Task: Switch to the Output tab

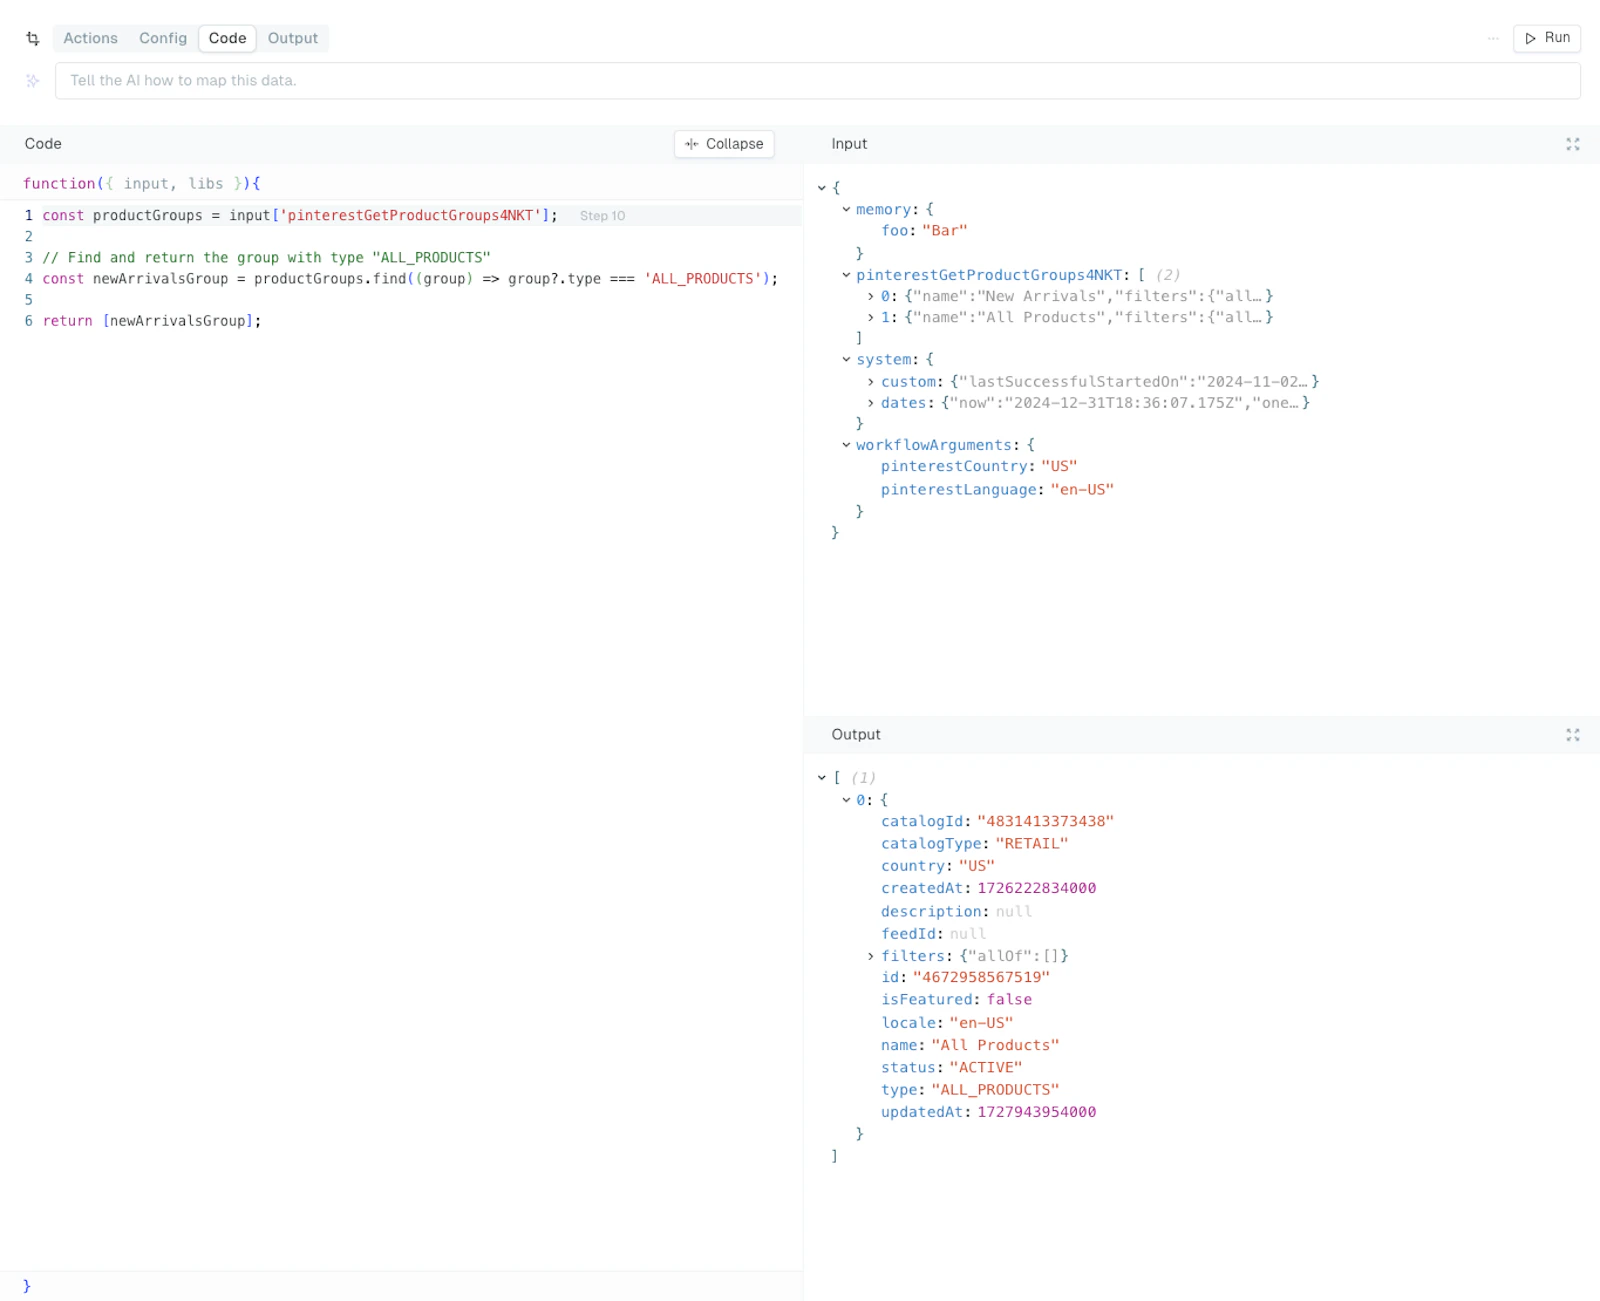Action: [x=293, y=38]
